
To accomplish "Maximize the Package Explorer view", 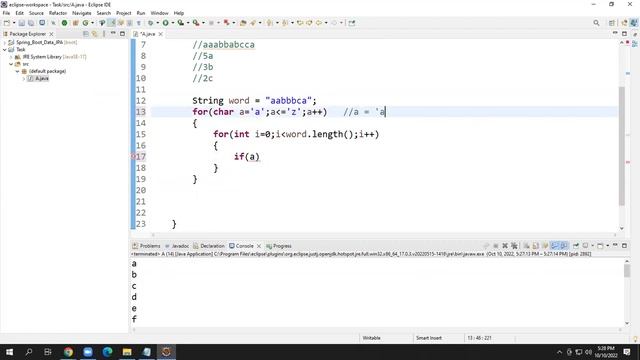I will coord(122,33).
